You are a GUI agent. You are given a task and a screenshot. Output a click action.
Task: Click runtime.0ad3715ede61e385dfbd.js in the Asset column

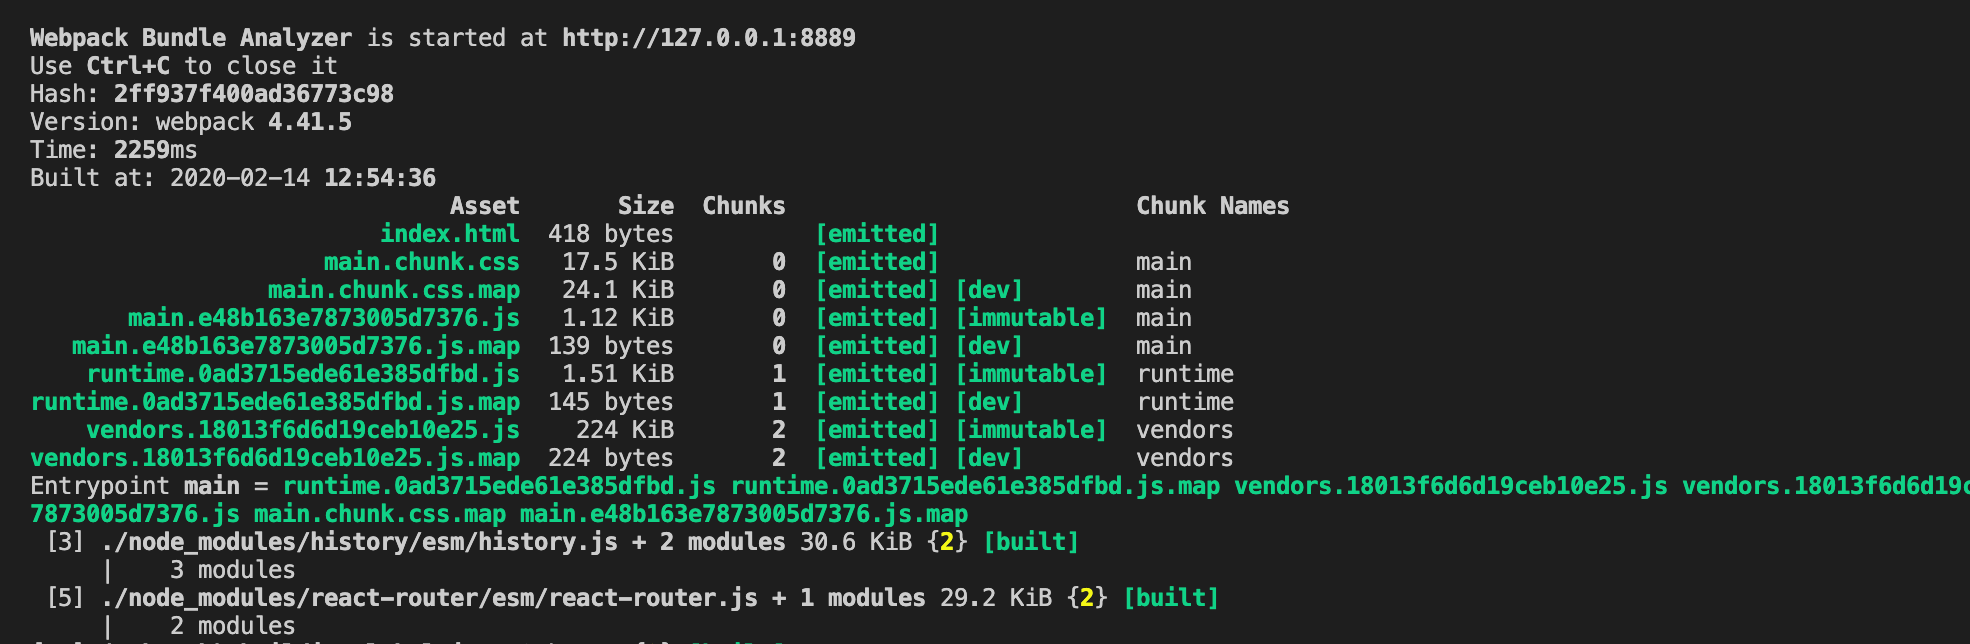click(302, 374)
